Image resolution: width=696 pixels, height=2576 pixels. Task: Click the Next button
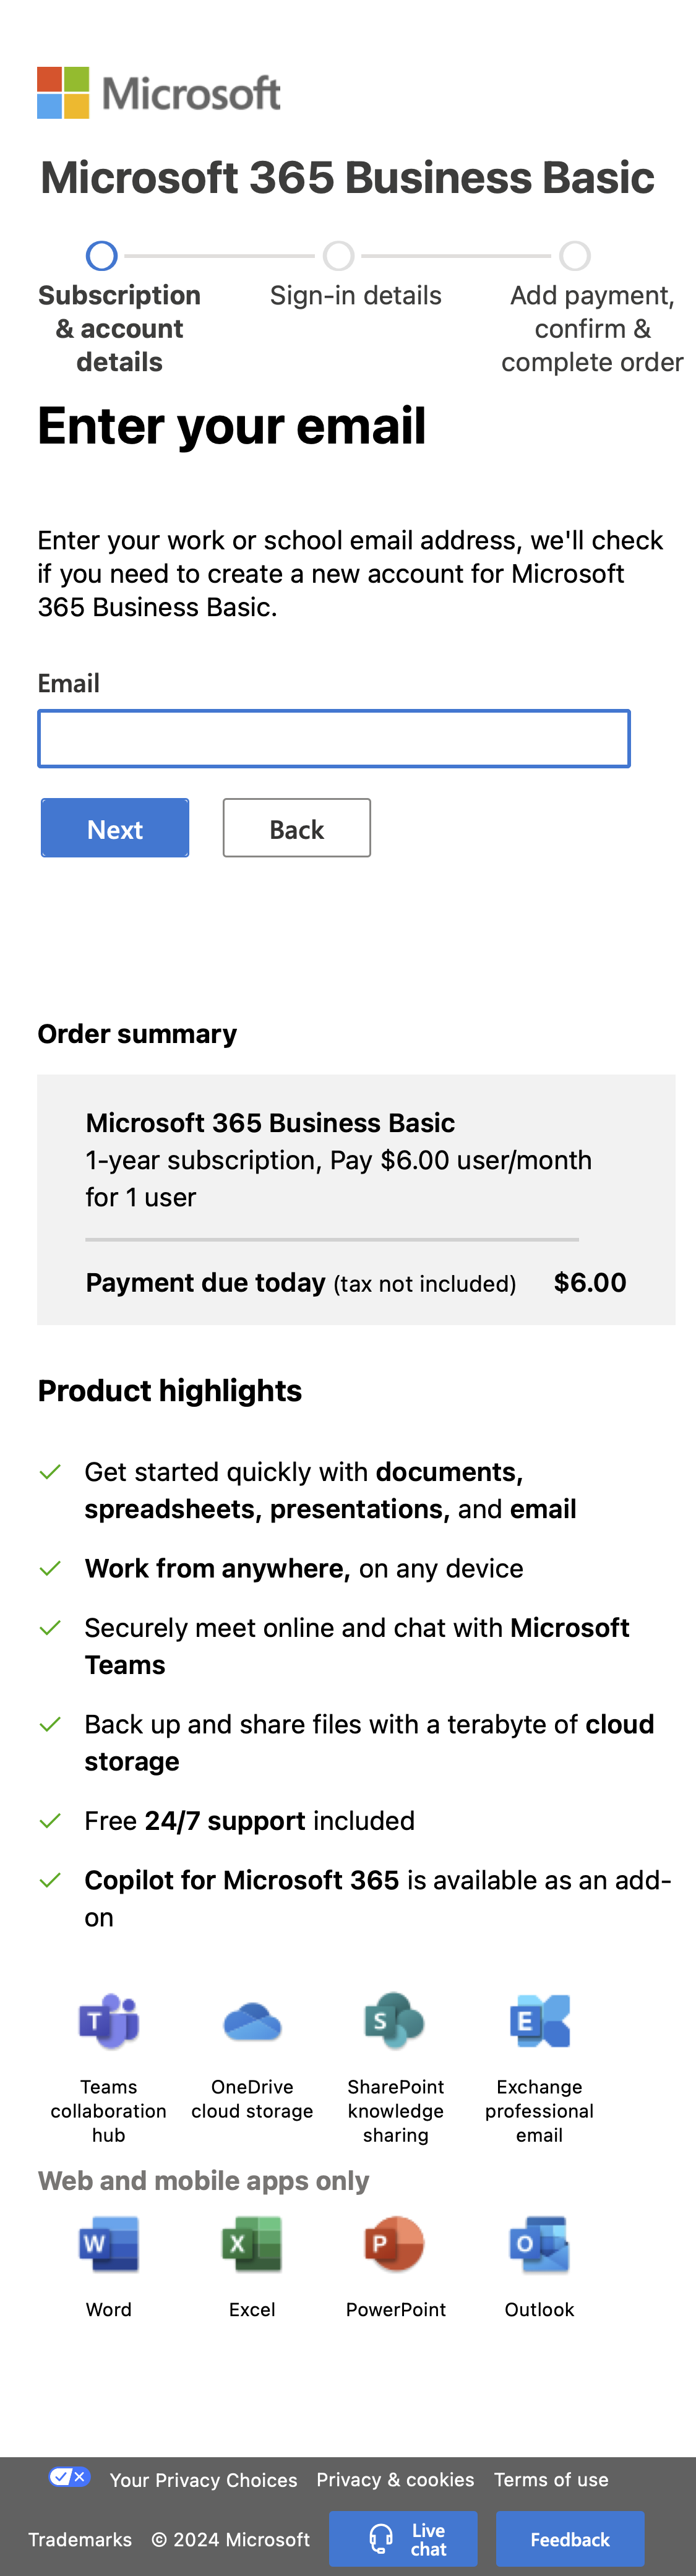pyautogui.click(x=114, y=828)
